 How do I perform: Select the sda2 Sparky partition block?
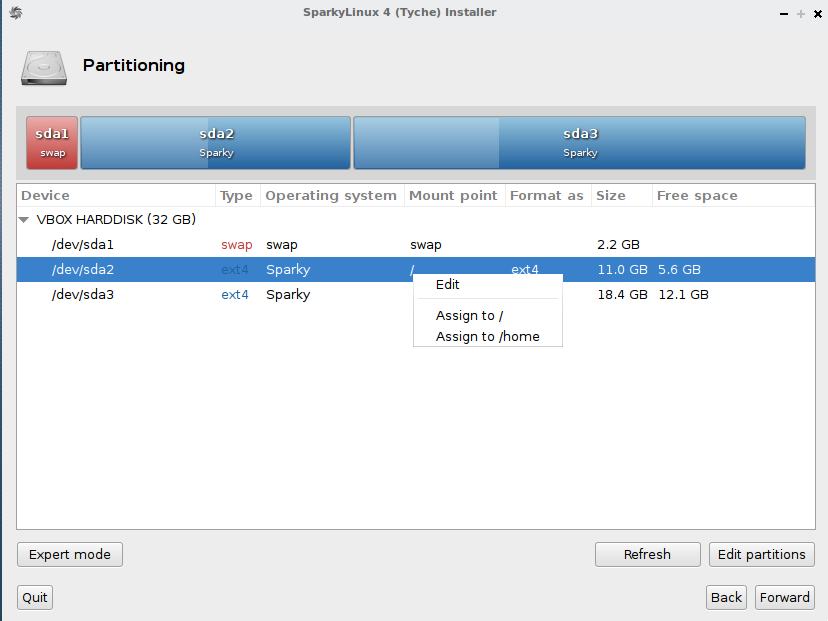point(215,143)
